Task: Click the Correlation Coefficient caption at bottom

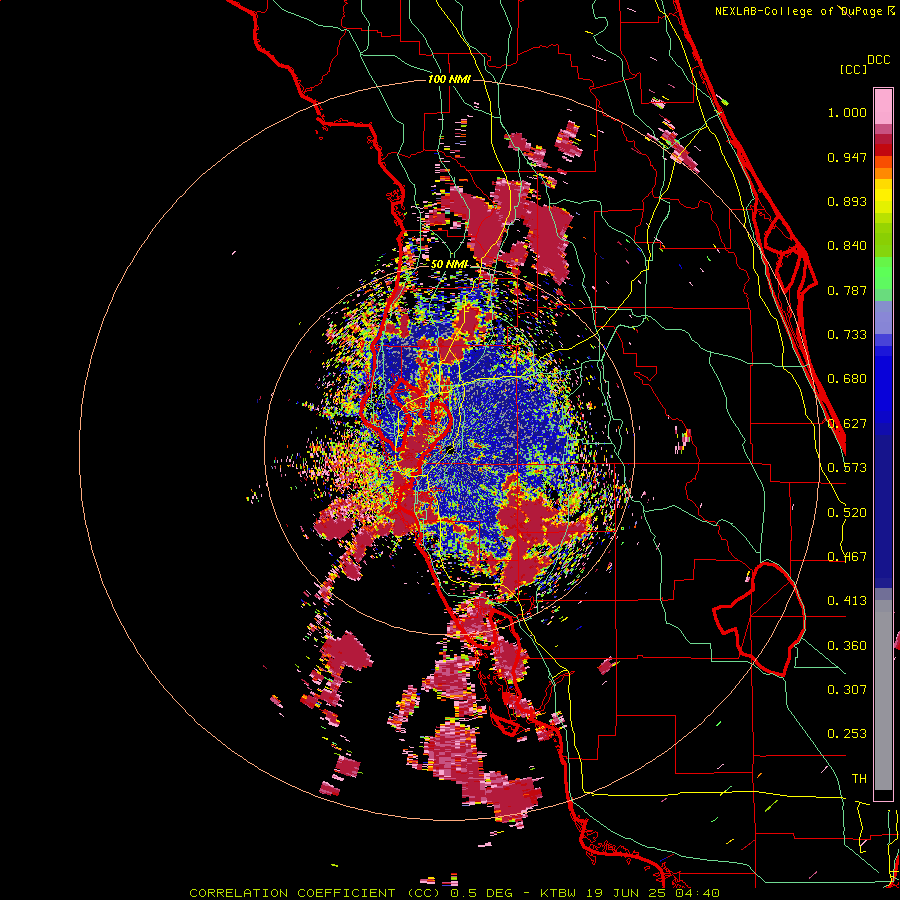Action: [453, 893]
